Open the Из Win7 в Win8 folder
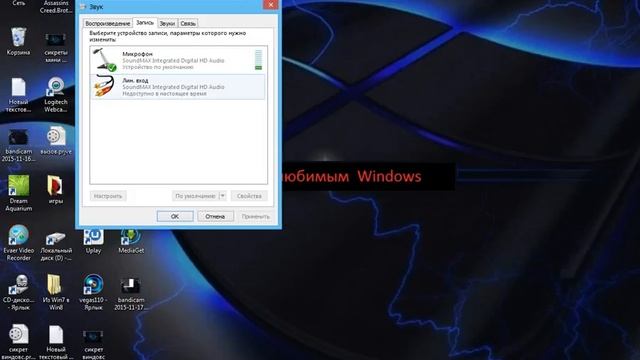Screen dimensions: 640x360 click(x=56, y=292)
